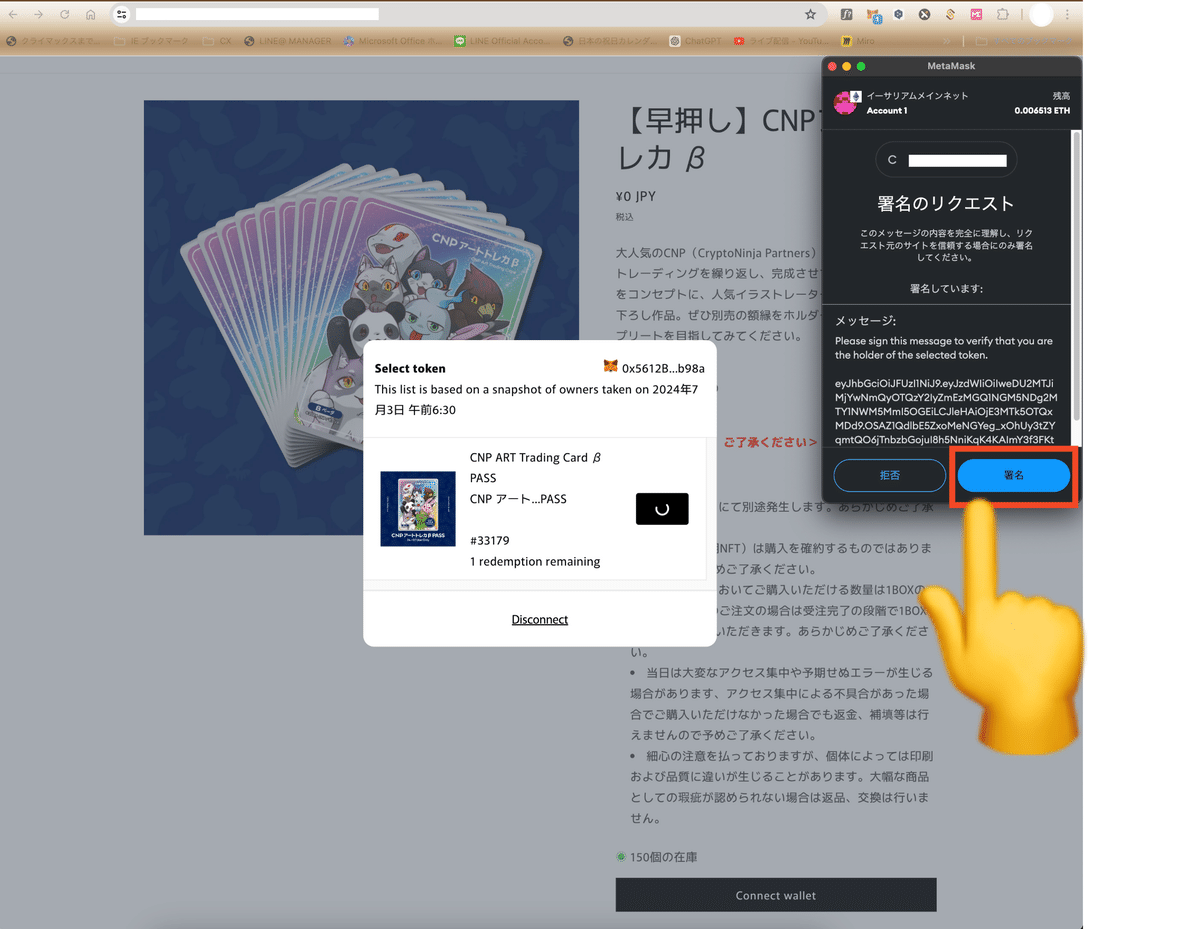Screen dimensions: 1200x929
Task: Click the CNP token thumbnail in Select token dialog
Action: pos(418,508)
